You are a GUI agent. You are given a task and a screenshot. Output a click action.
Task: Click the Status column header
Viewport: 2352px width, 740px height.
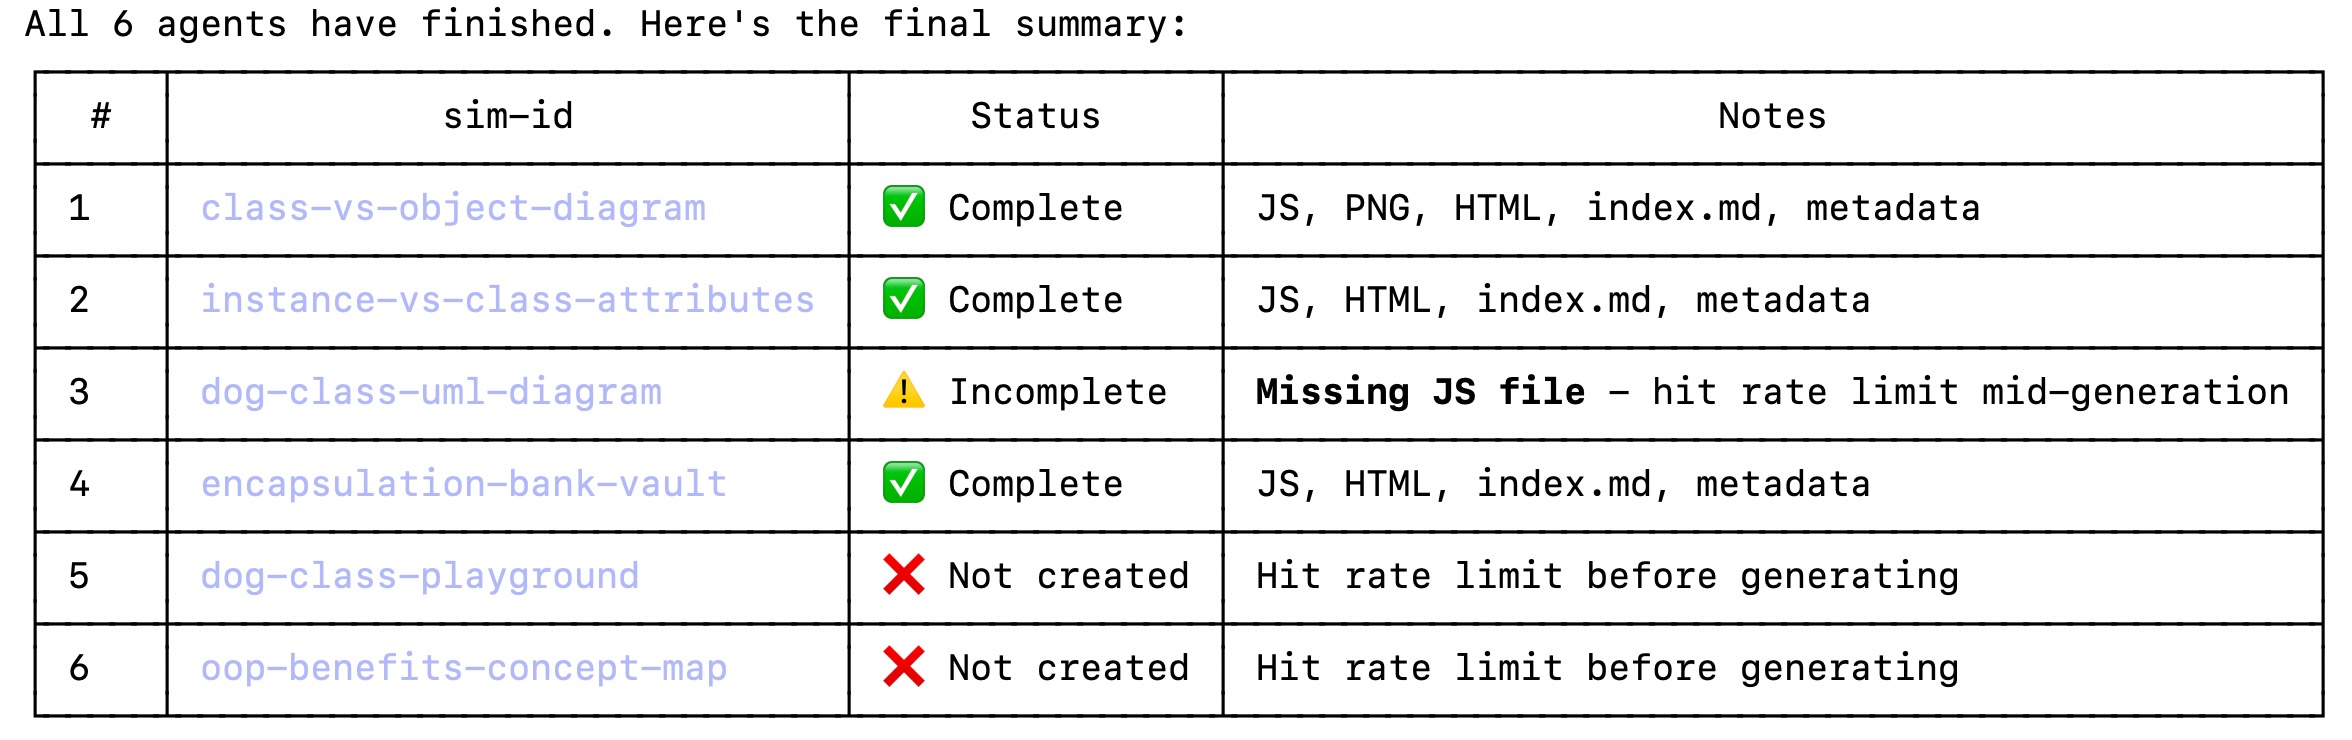click(x=1035, y=117)
